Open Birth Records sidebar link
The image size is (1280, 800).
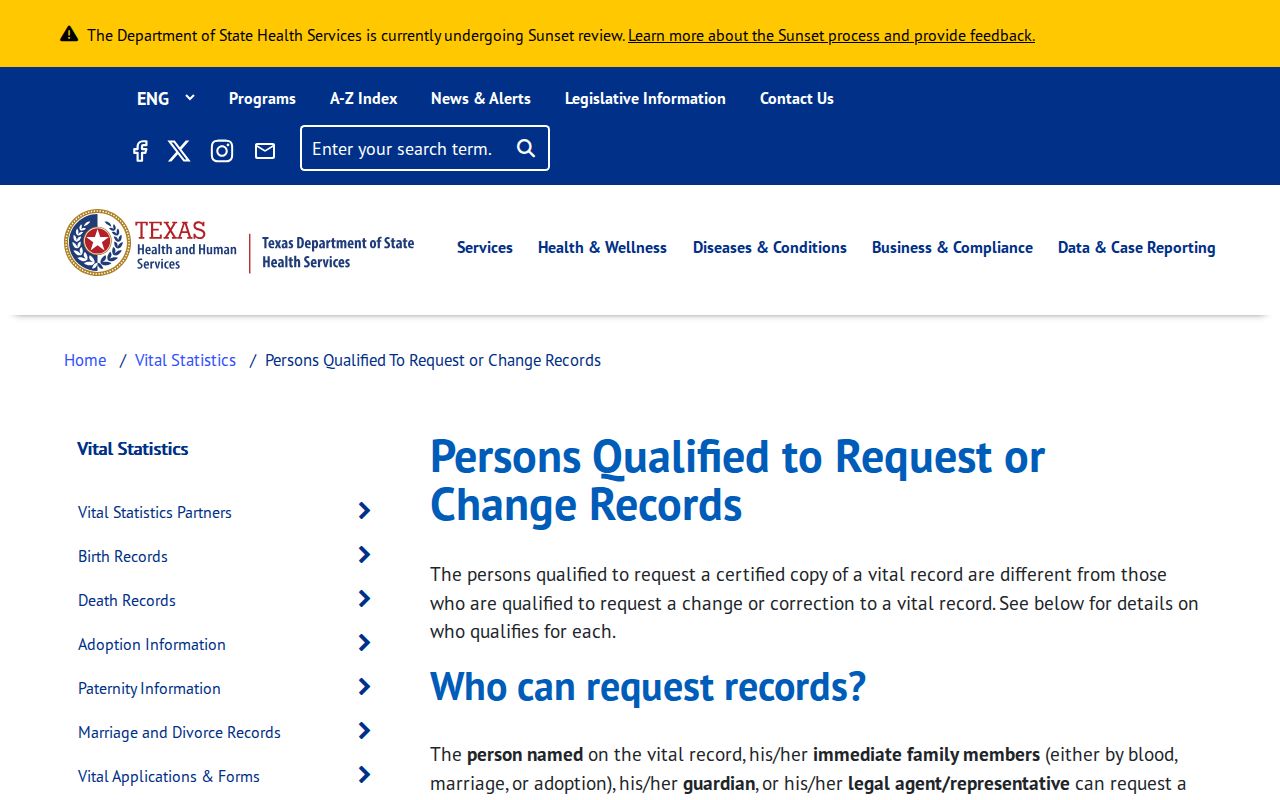[x=123, y=556]
